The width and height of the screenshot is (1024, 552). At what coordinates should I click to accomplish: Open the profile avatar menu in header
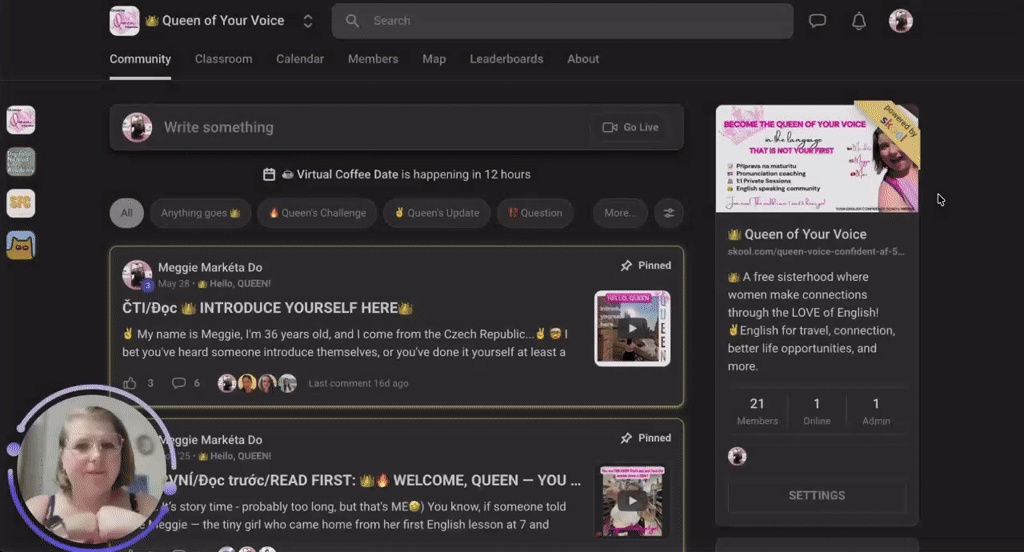click(x=901, y=21)
